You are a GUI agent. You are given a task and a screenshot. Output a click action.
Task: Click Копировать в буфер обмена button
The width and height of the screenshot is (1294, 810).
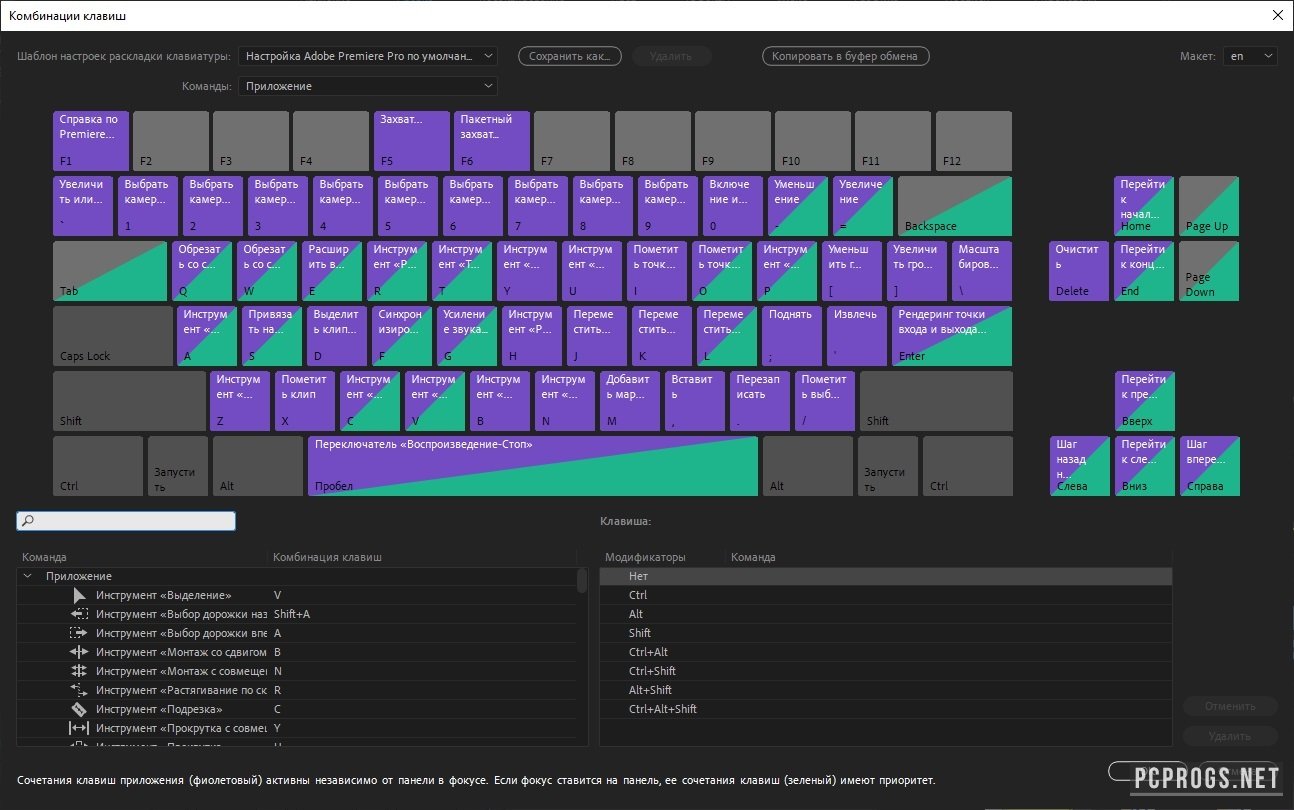point(845,56)
